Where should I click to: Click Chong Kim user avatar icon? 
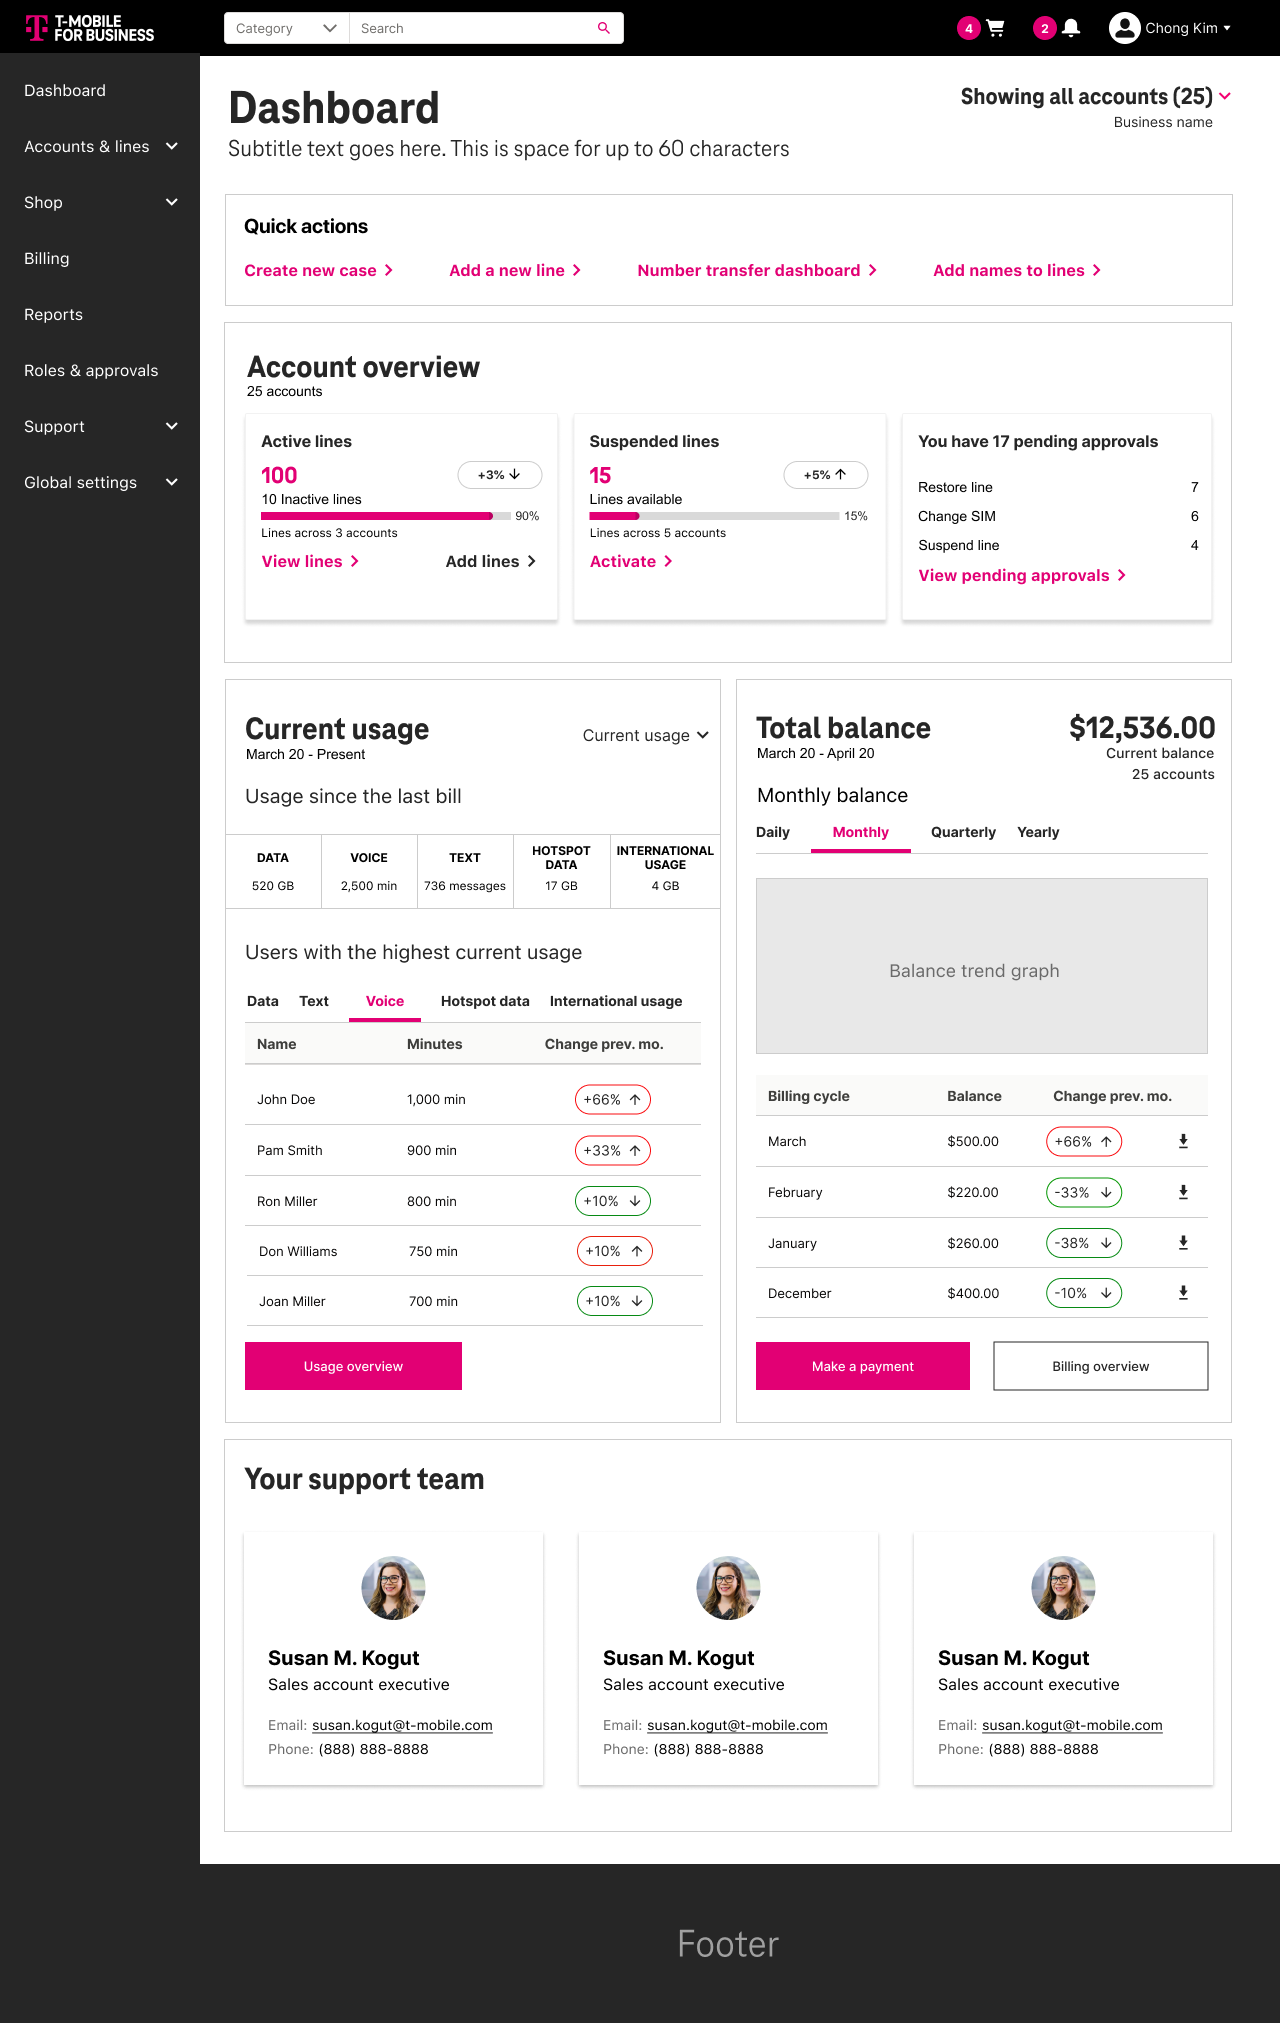[1125, 28]
